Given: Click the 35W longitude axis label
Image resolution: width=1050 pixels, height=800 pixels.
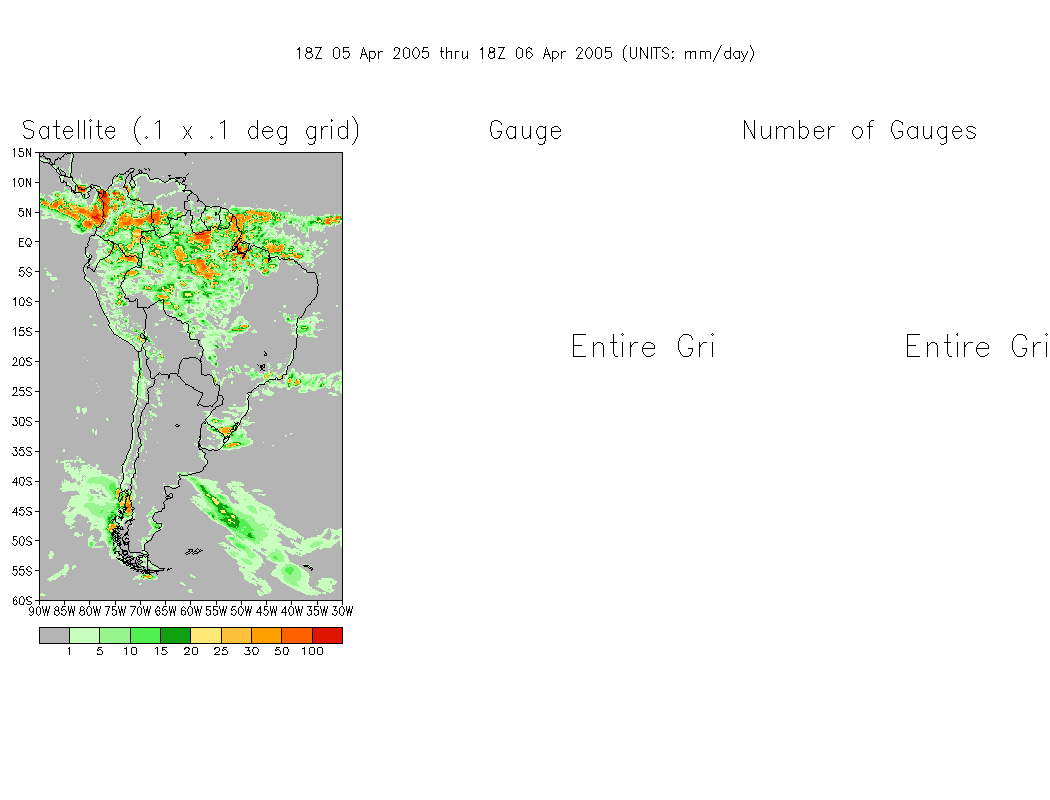Looking at the screenshot, I should (x=317, y=611).
